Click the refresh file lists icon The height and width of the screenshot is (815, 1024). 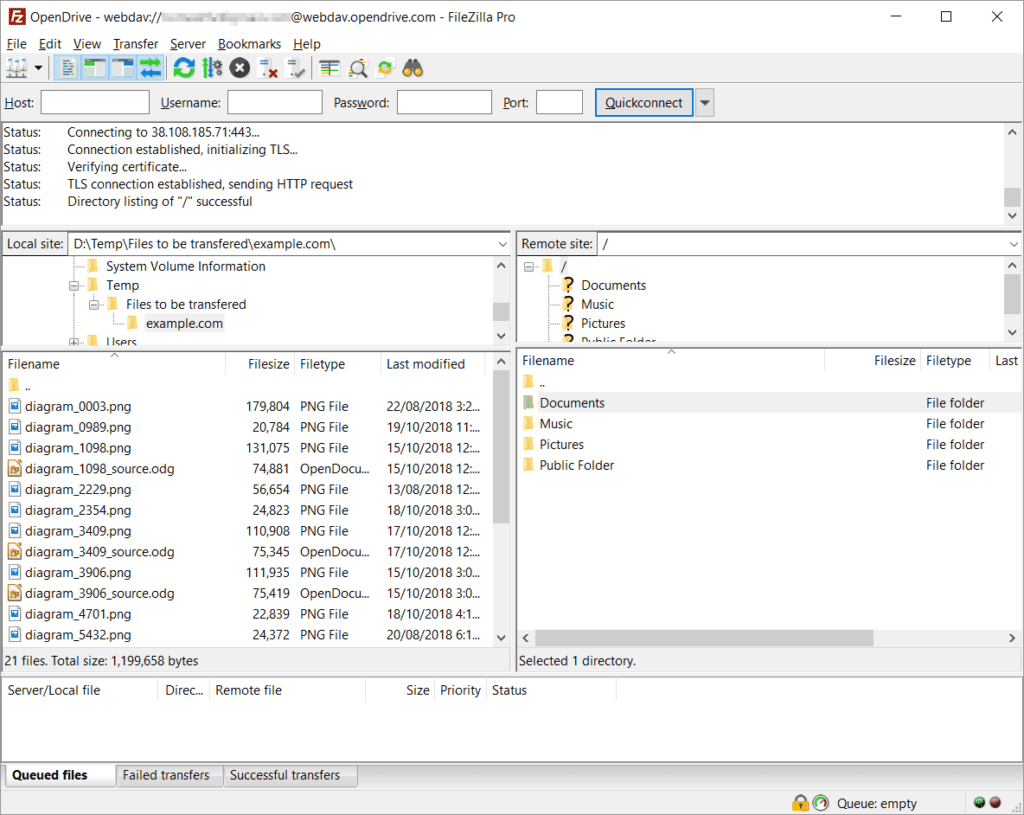click(x=184, y=68)
